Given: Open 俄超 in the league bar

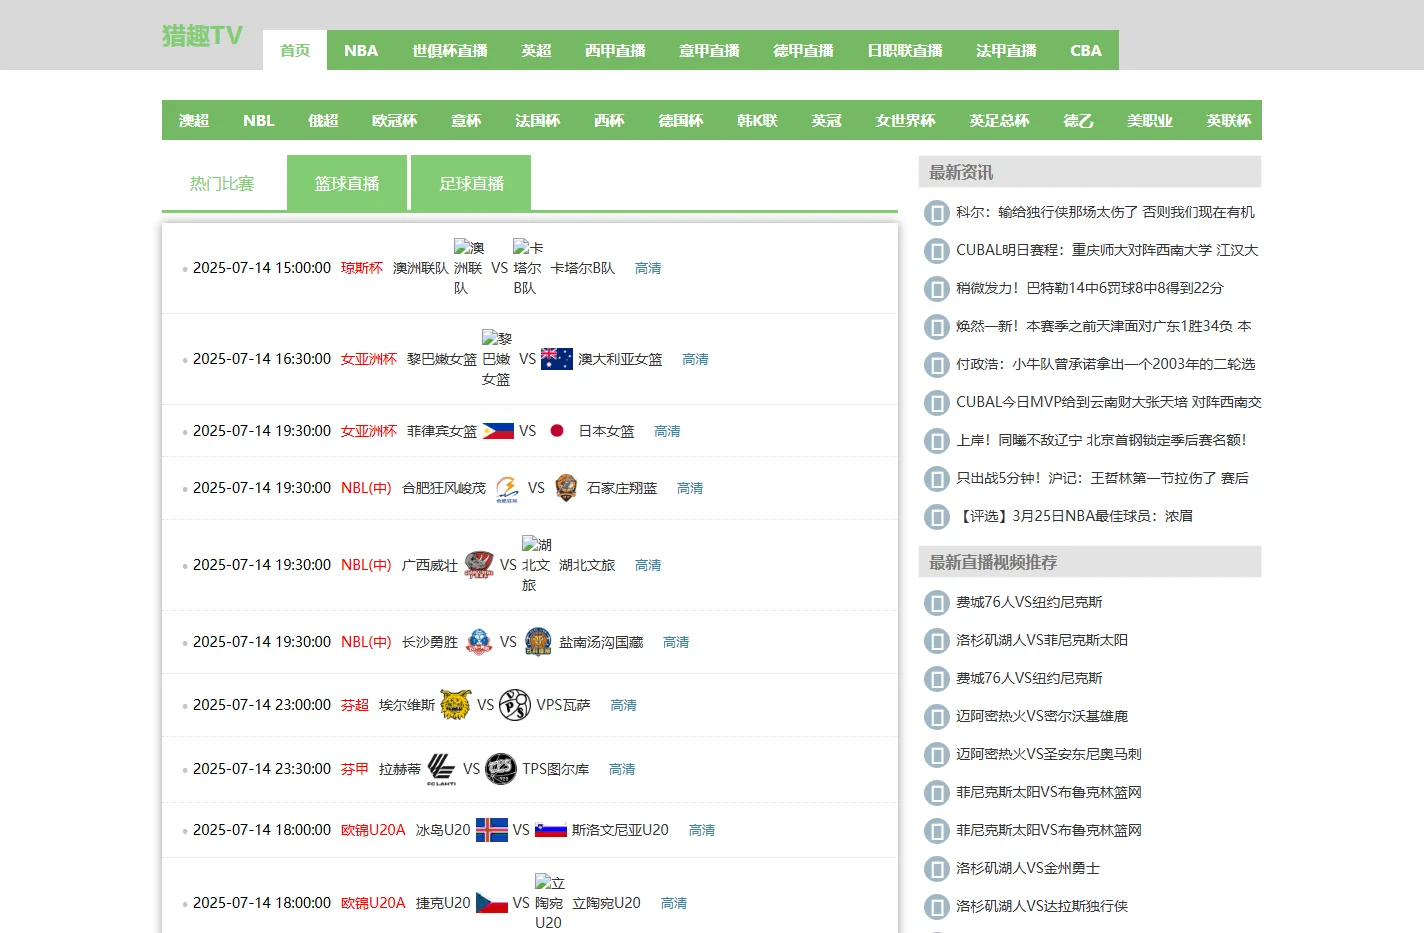Looking at the screenshot, I should click(323, 120).
